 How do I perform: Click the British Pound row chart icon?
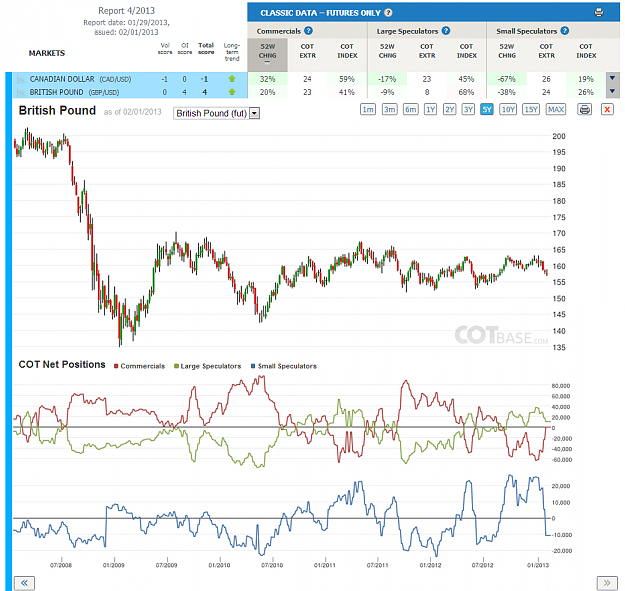[x=21, y=92]
